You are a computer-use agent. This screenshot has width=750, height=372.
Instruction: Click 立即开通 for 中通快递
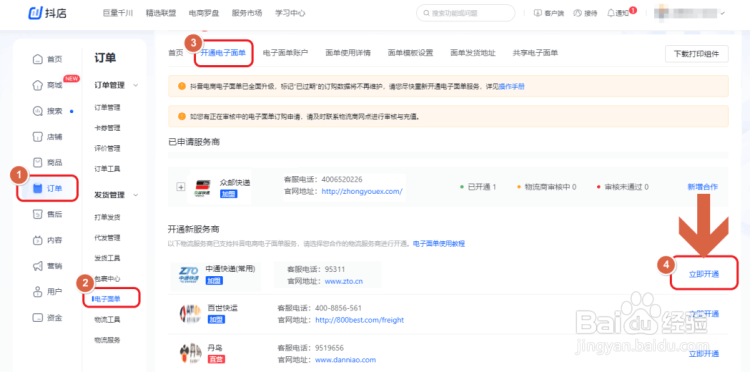[x=704, y=274]
